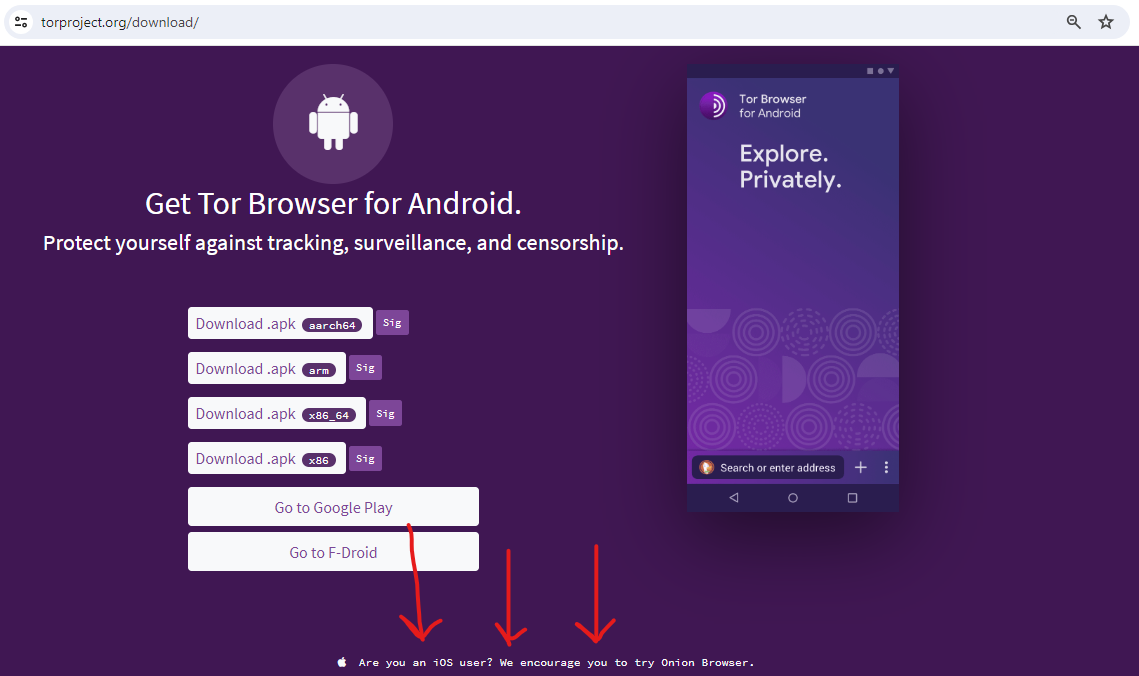Click the zoom magnifier icon in address bar

click(1073, 22)
